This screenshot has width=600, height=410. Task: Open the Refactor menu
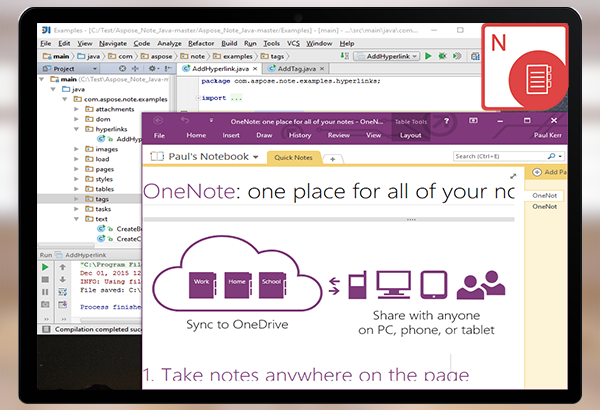201,44
